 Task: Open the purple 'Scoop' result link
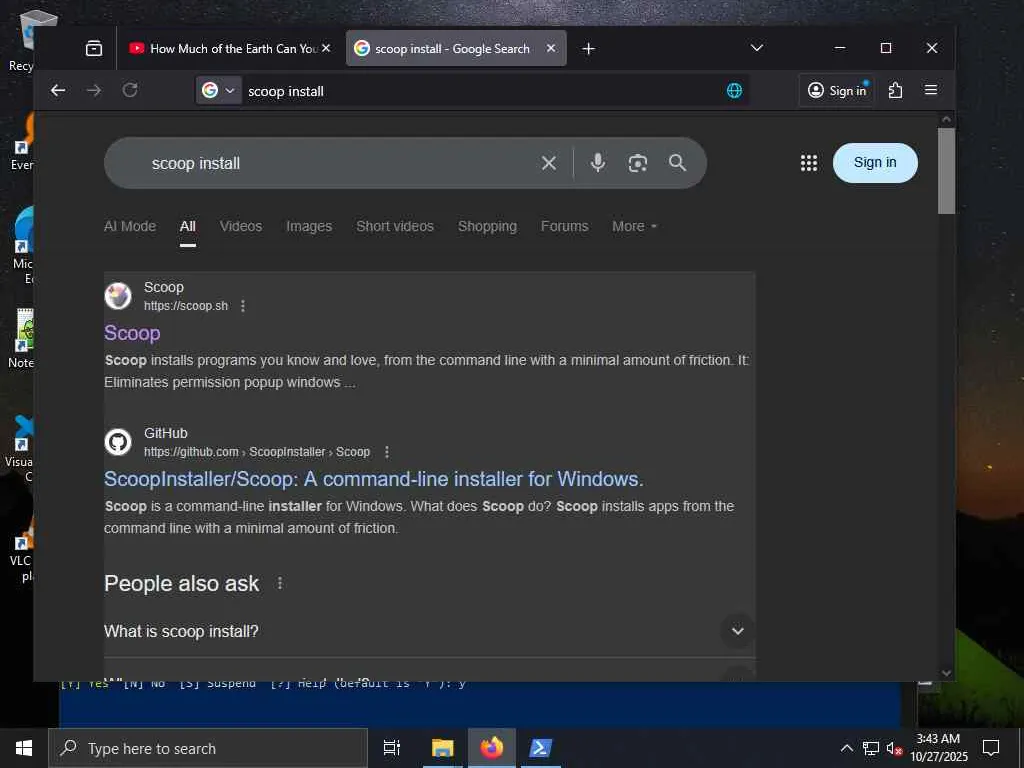132,333
